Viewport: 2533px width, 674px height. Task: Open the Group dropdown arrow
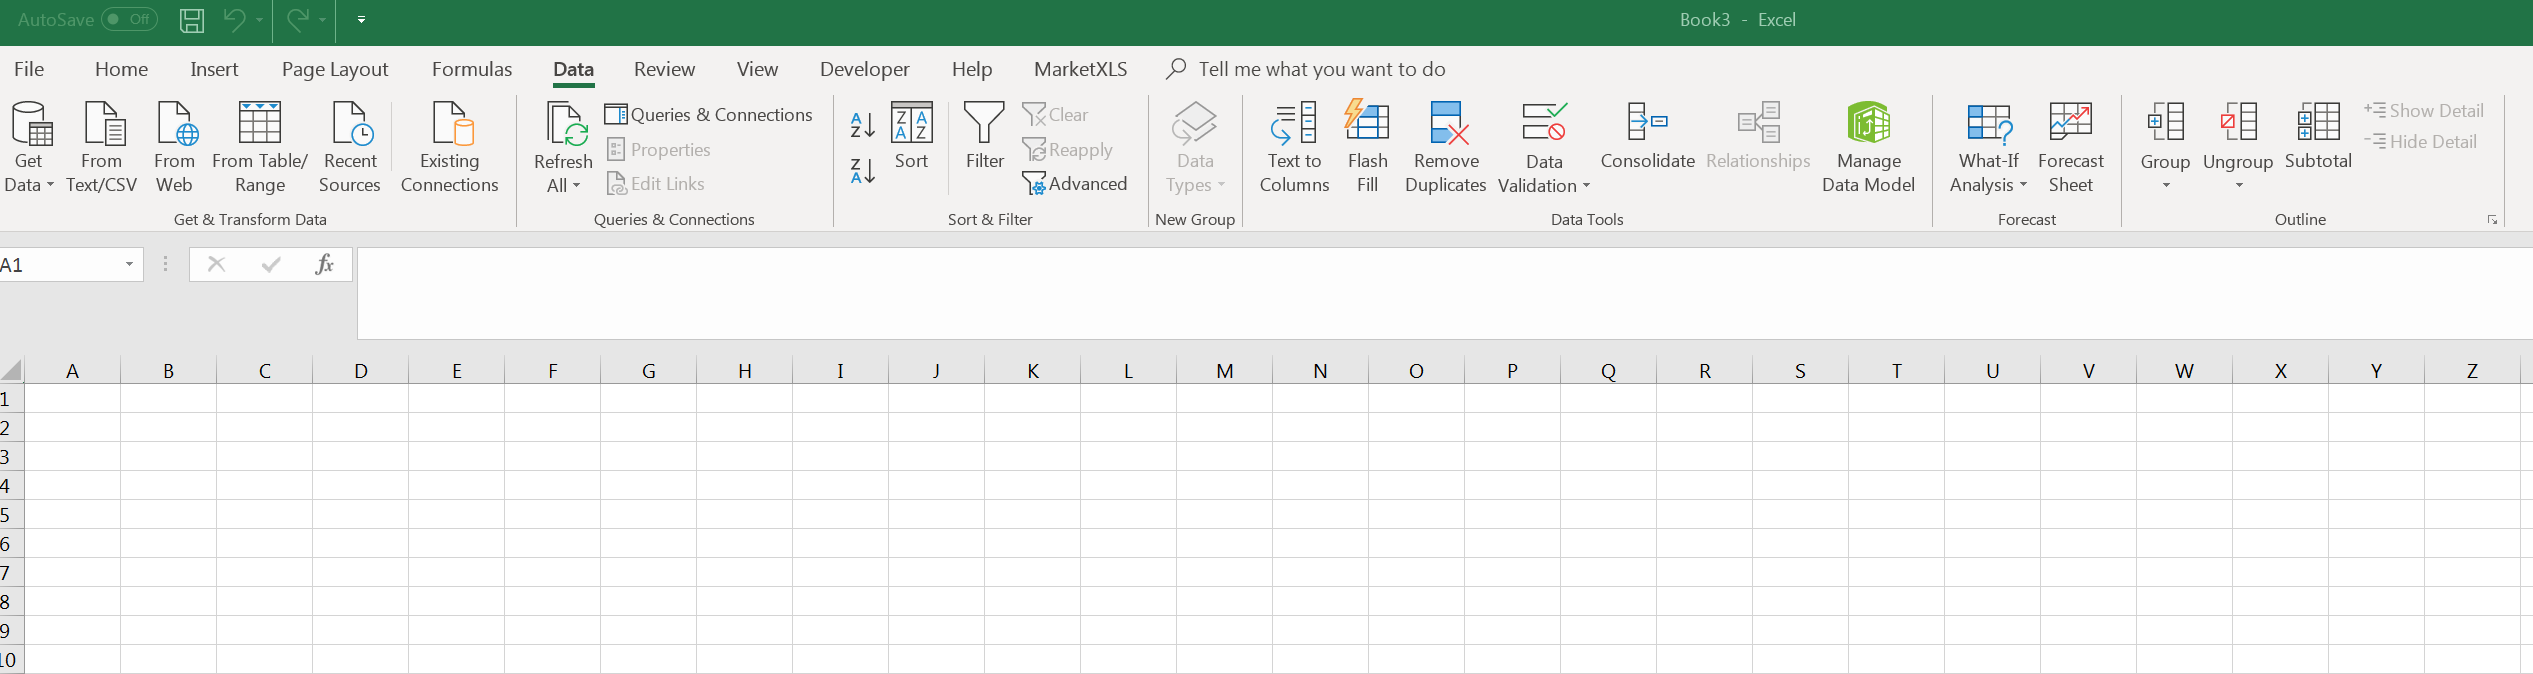[x=2166, y=185]
